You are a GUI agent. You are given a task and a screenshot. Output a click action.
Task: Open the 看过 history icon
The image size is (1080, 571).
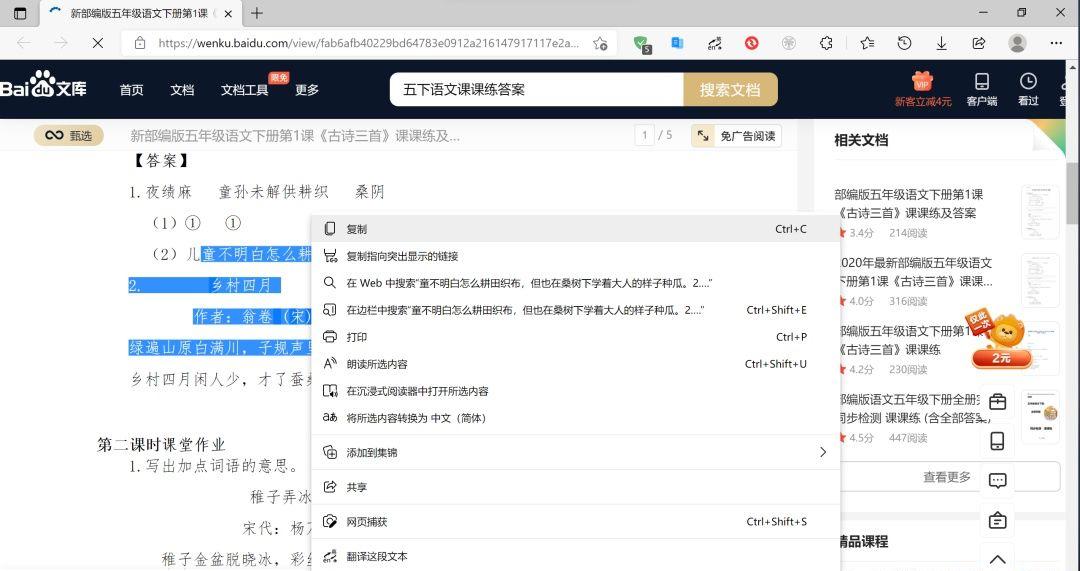tap(1028, 89)
